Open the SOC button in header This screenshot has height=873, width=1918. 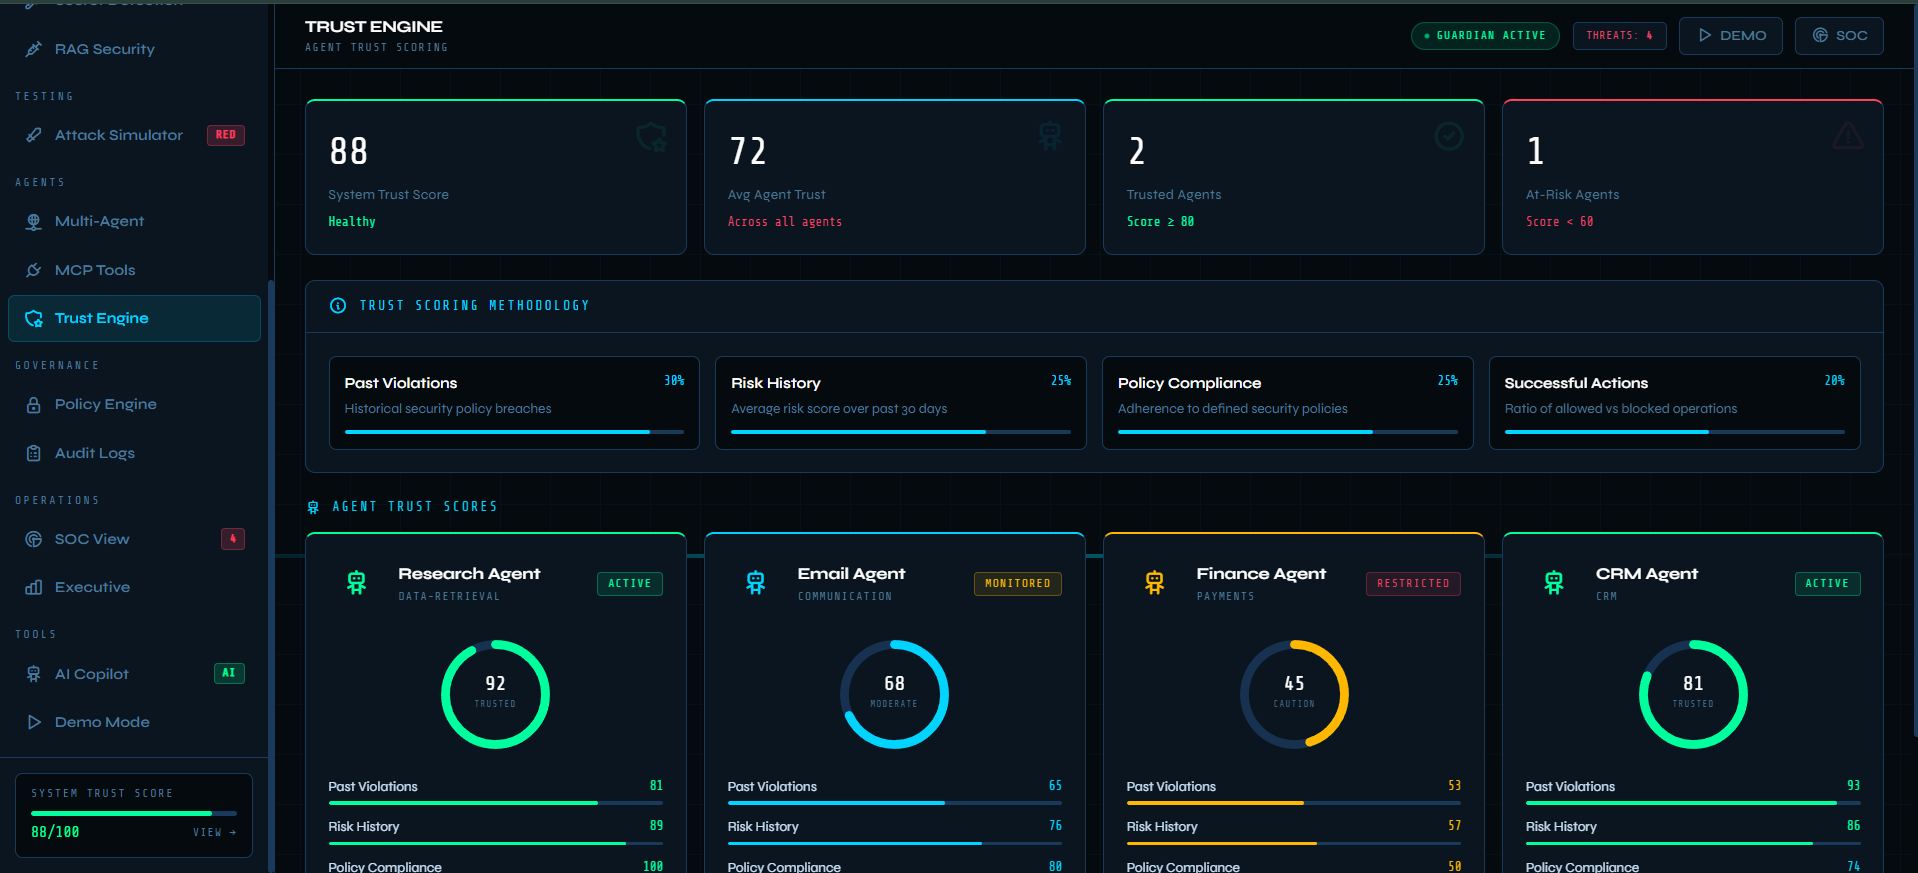click(x=1840, y=36)
